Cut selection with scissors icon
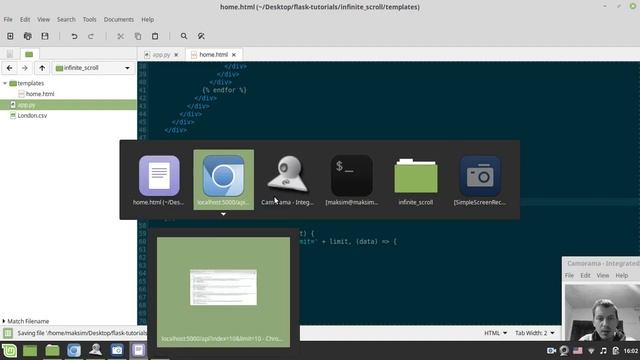640x360 pixels. [x=120, y=36]
